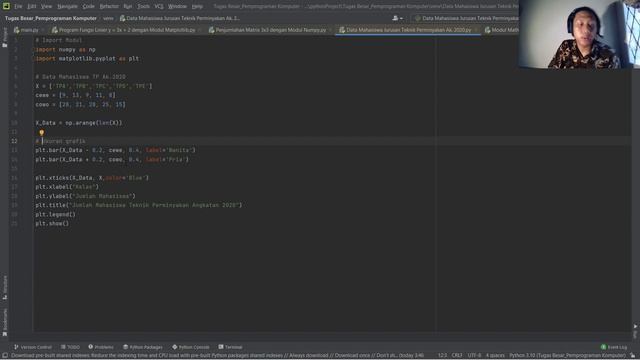The width and height of the screenshot is (640, 360).
Task: Click the yellow lightbulb intention icon
Action: coord(42,132)
